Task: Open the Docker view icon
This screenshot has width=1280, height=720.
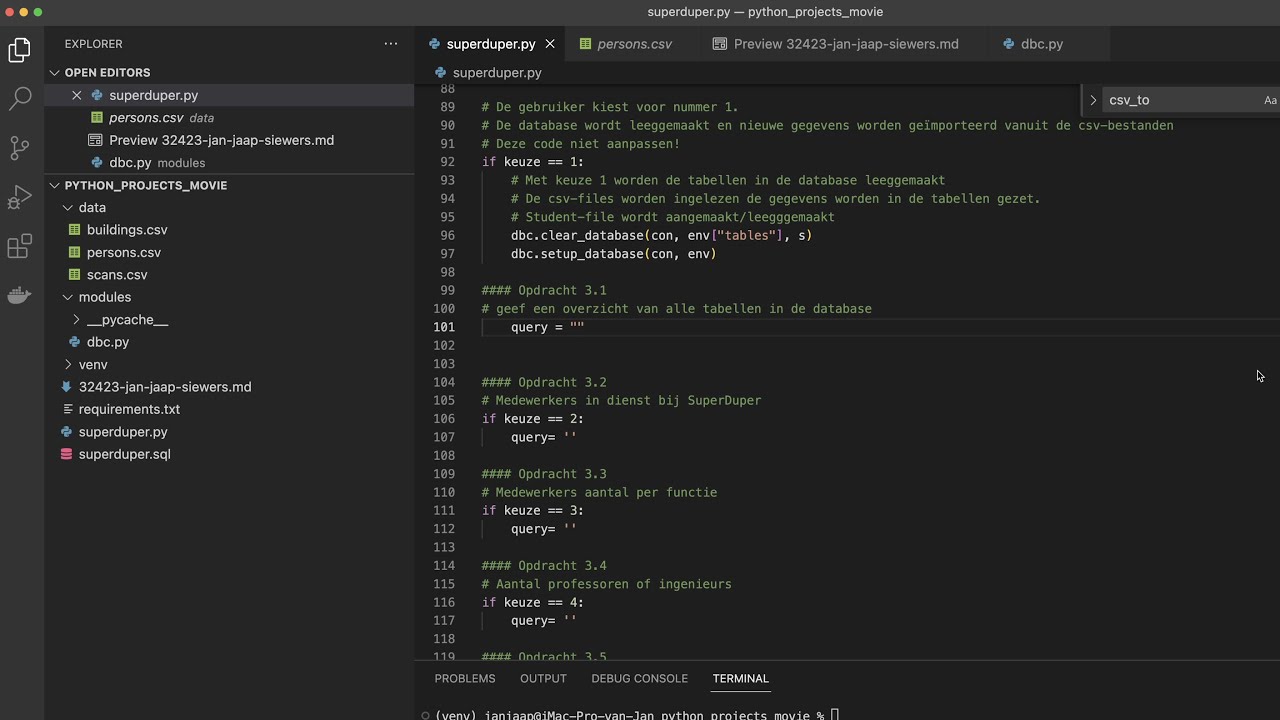Action: [20, 295]
